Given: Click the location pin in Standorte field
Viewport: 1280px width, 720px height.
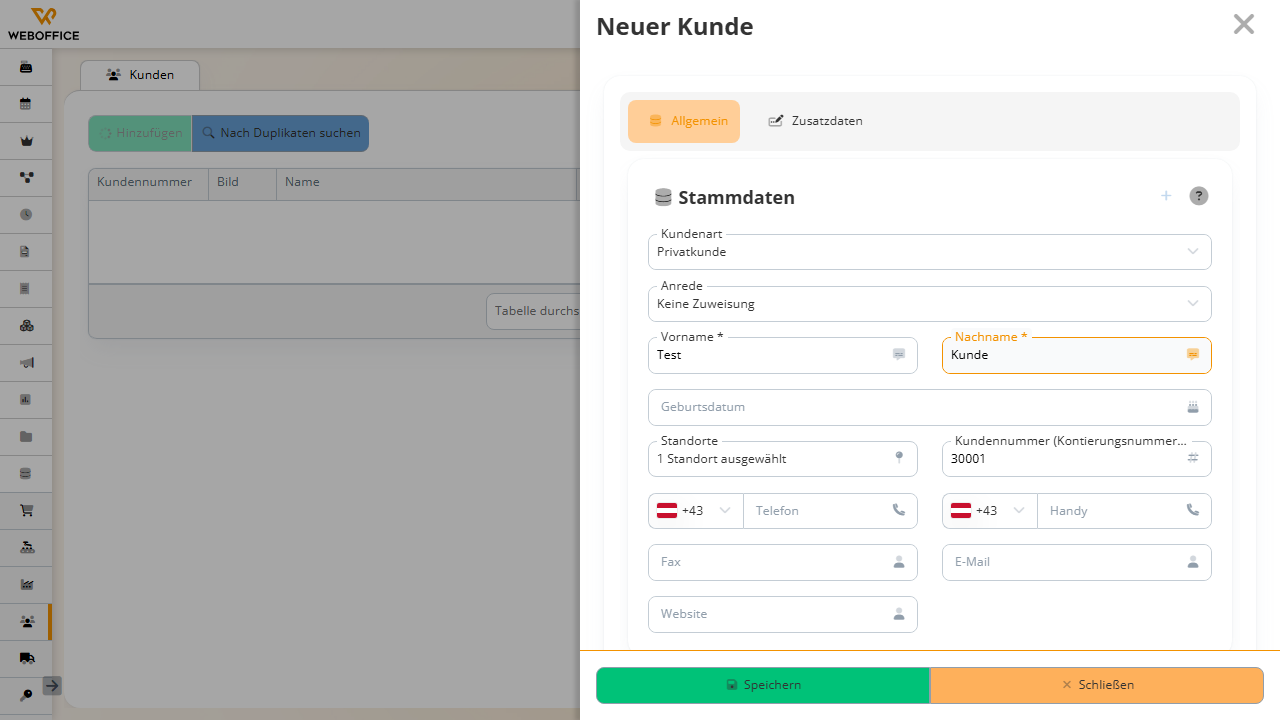Looking at the screenshot, I should click(x=899, y=458).
